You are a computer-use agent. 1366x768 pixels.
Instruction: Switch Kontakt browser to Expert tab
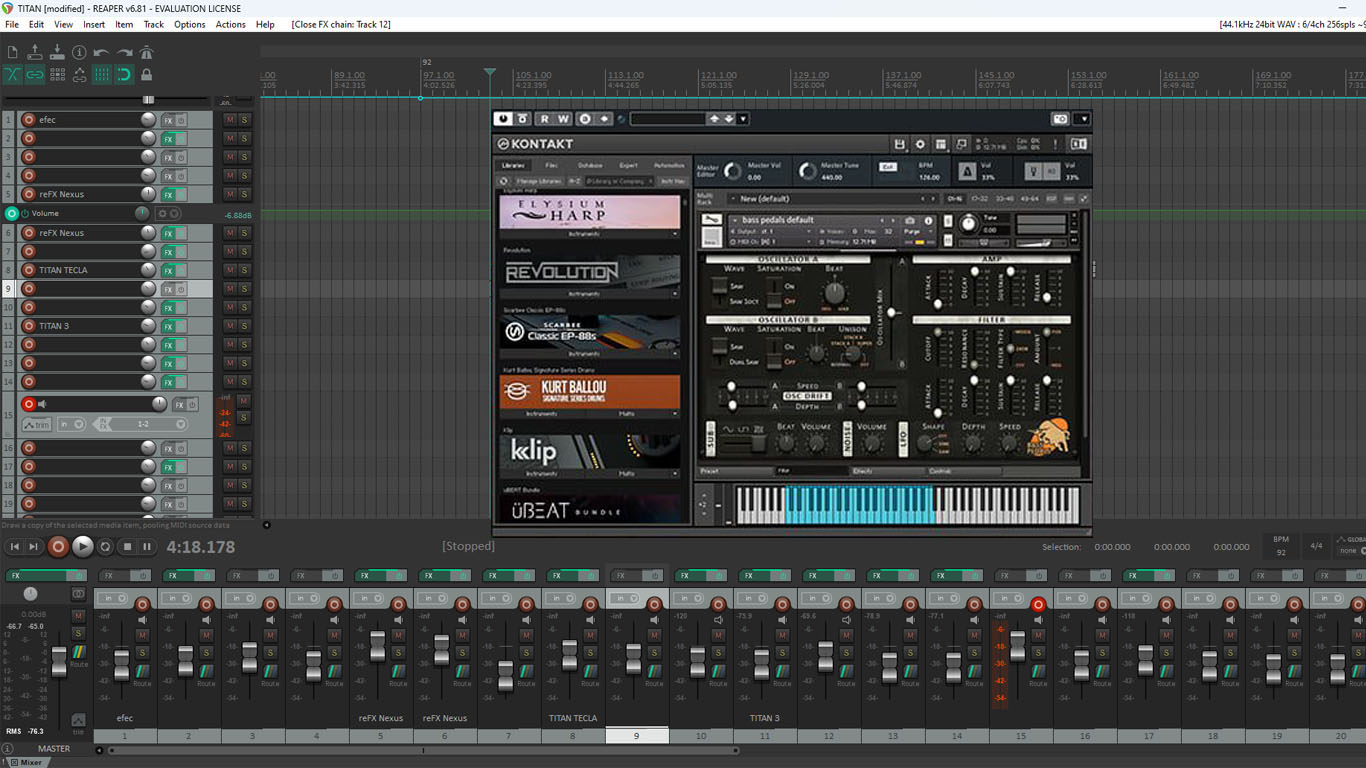click(628, 166)
